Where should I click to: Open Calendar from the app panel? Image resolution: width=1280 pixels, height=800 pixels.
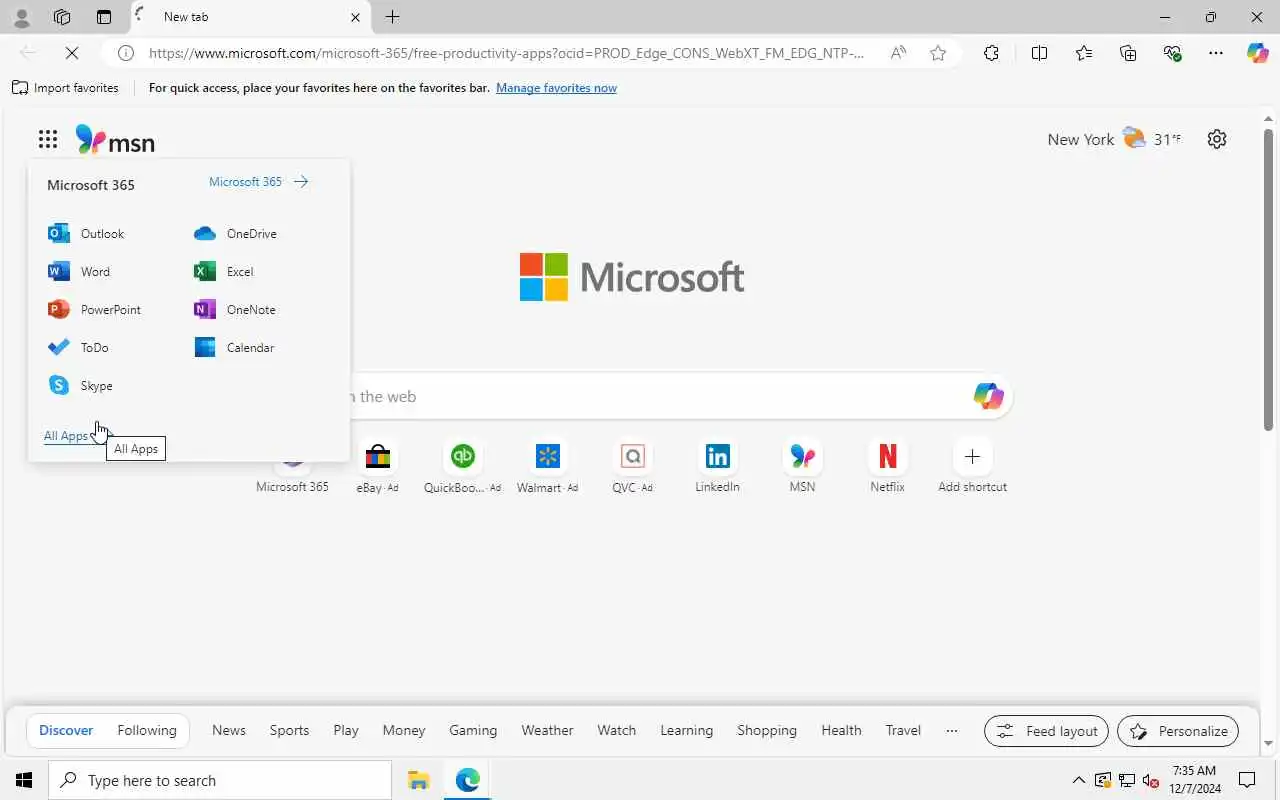[x=234, y=347]
